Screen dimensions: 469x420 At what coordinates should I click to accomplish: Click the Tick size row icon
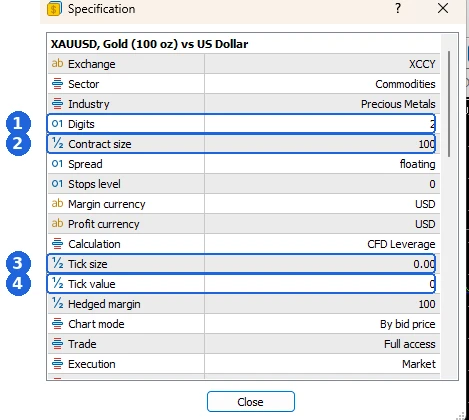click(x=57, y=264)
